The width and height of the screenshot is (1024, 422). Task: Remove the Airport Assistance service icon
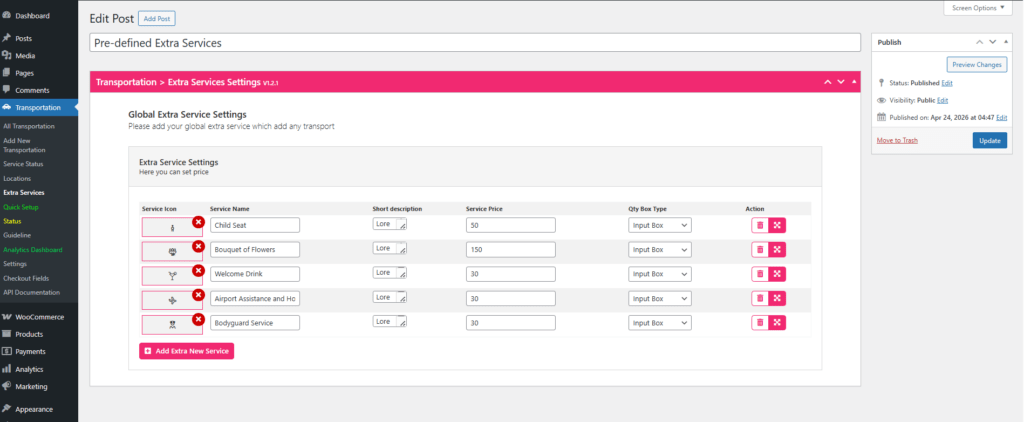point(198,295)
